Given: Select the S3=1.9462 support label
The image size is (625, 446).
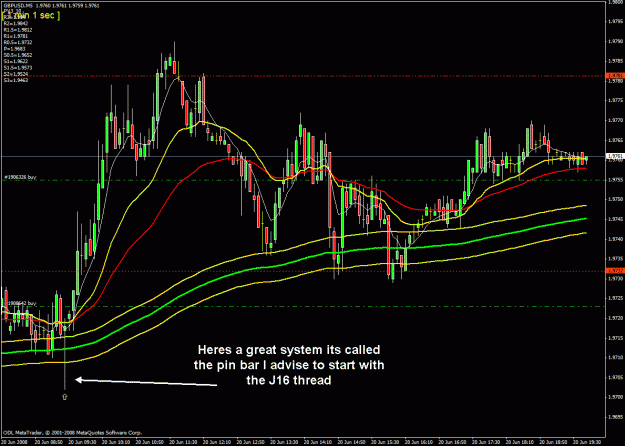Looking at the screenshot, I should (16, 80).
